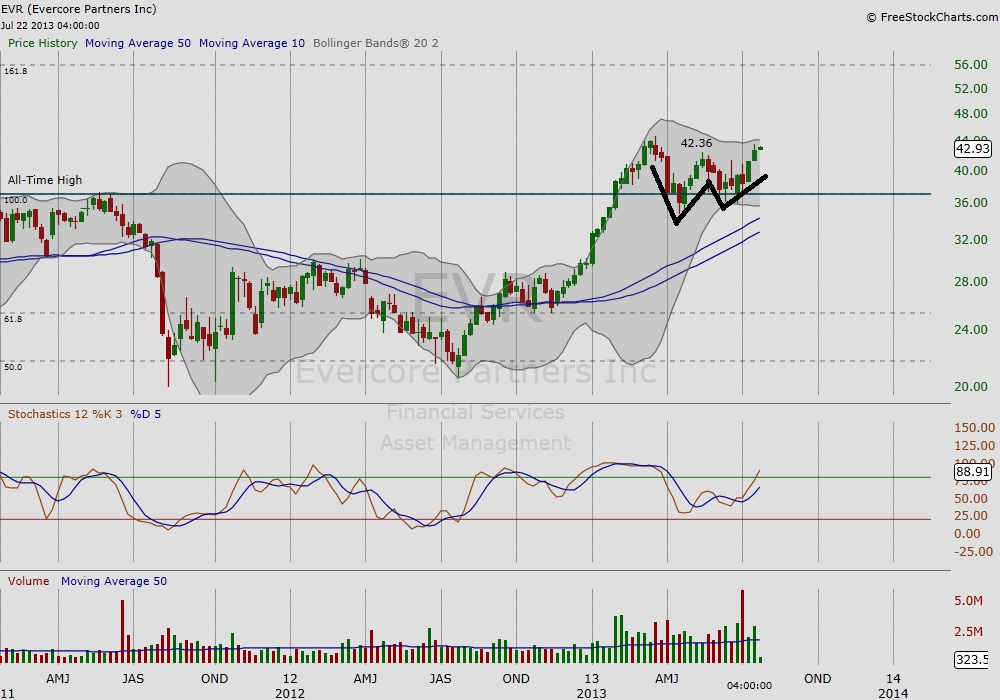Click the 5.0M volume axis label
1000x700 pixels.
pos(968,601)
